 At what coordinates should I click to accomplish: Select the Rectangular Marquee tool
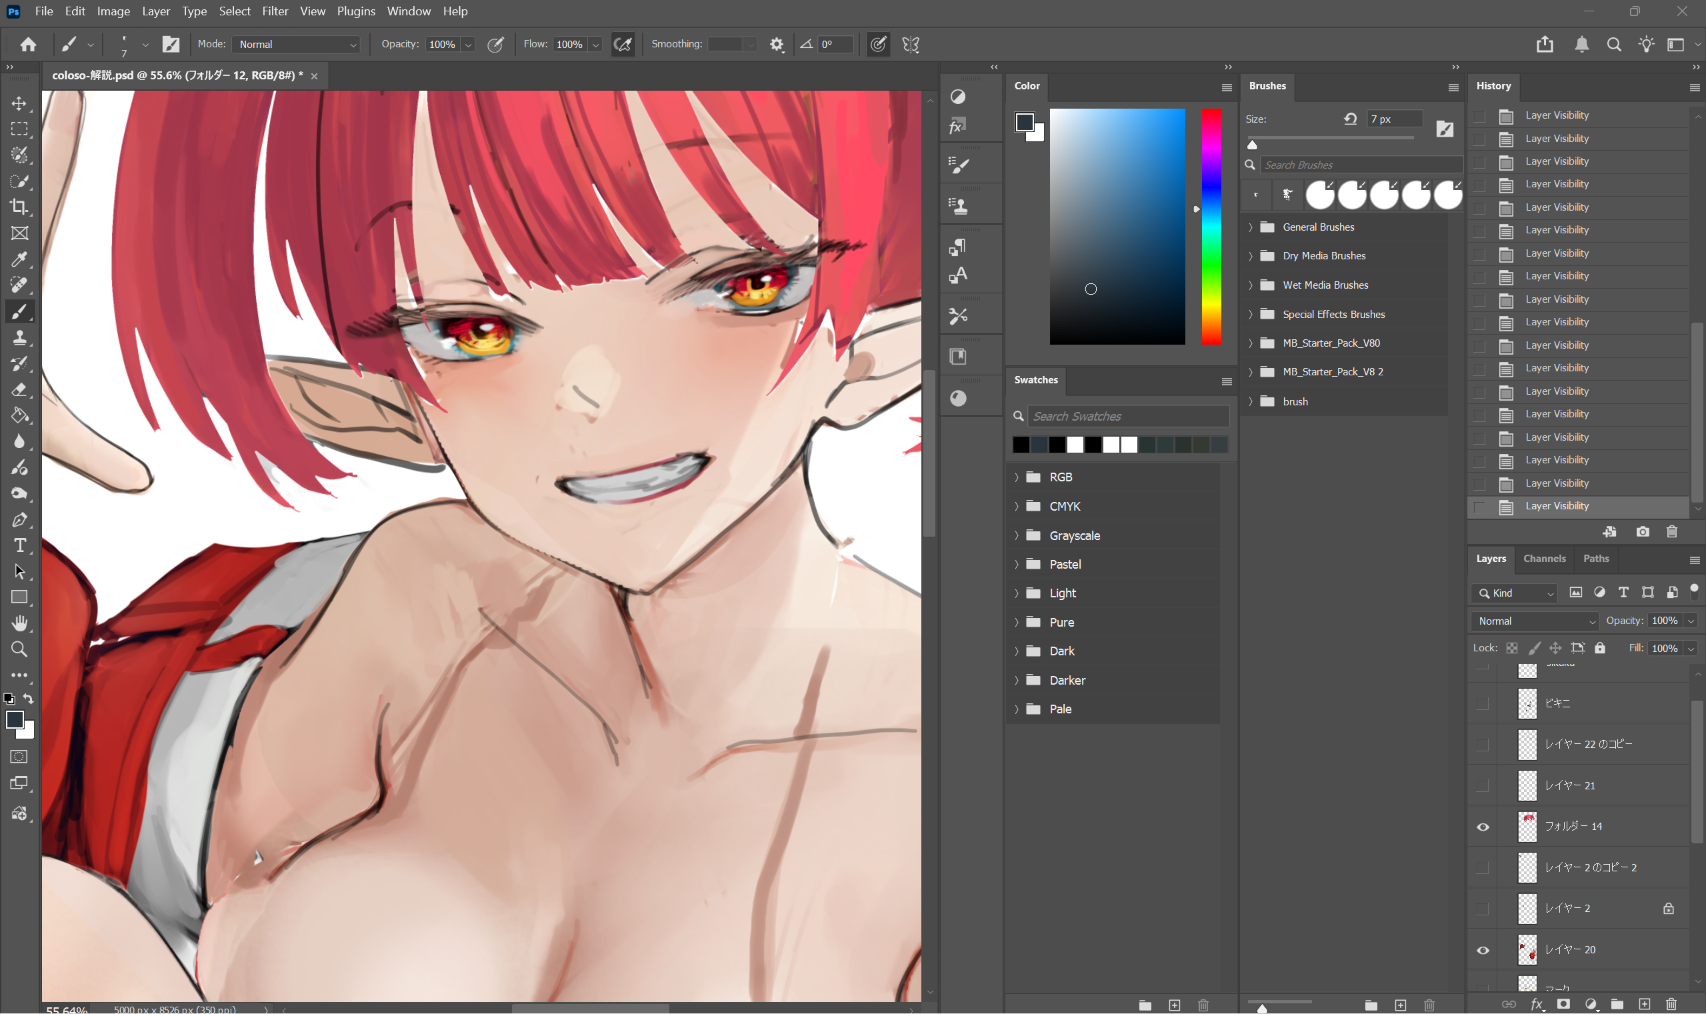point(19,130)
